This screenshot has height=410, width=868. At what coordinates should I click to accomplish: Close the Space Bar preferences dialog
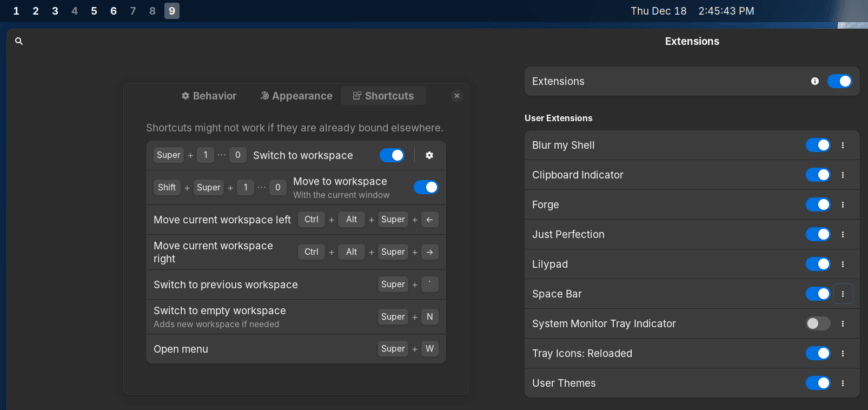pos(457,96)
